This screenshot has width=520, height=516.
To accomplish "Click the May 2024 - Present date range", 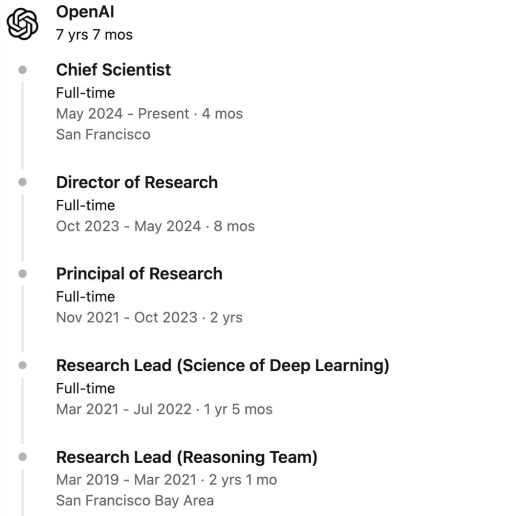I will pos(122,114).
